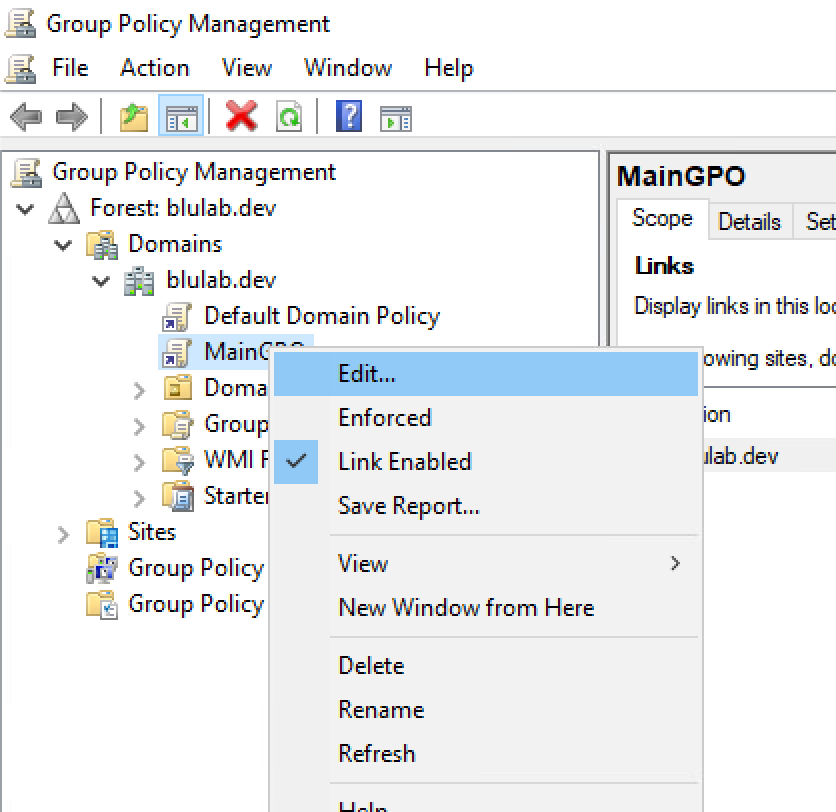Expand the Sites tree node

coord(63,534)
